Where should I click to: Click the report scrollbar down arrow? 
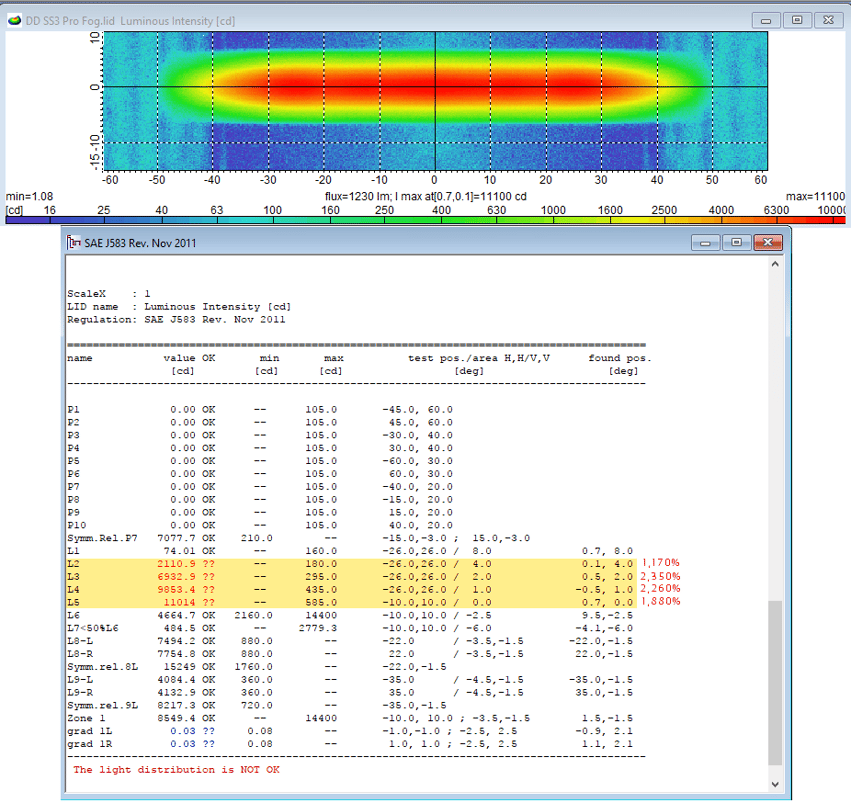(x=775, y=784)
